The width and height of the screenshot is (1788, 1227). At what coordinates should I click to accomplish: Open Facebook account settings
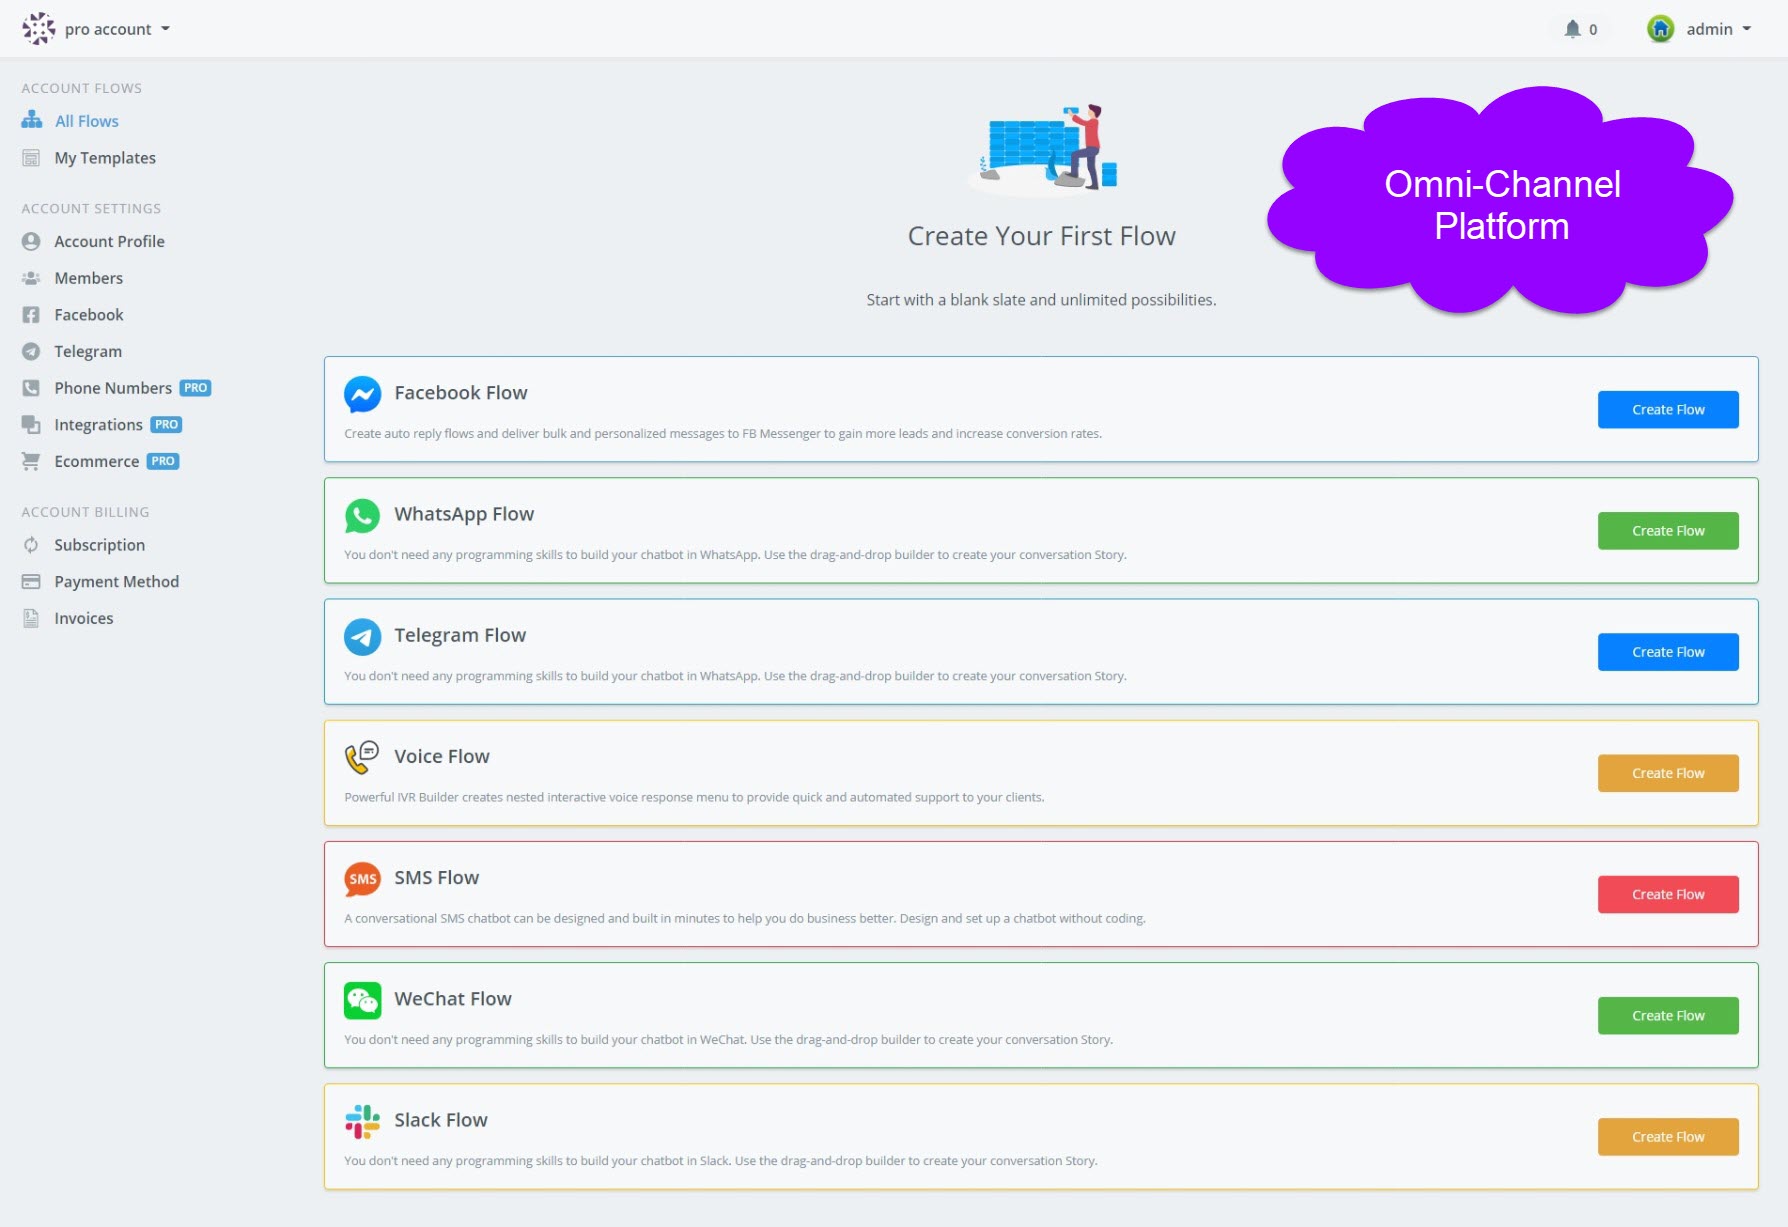coord(89,315)
